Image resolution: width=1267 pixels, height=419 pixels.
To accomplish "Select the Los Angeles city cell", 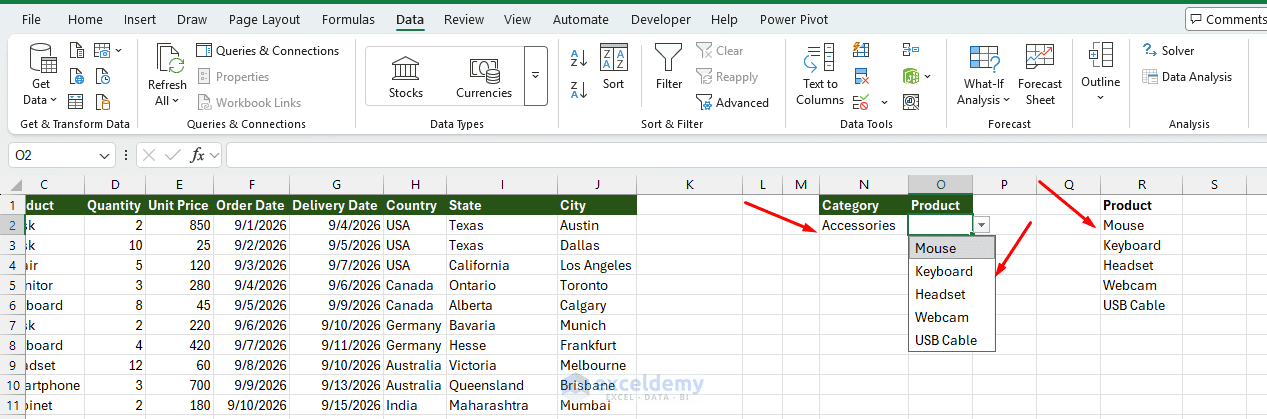I will pyautogui.click(x=596, y=265).
